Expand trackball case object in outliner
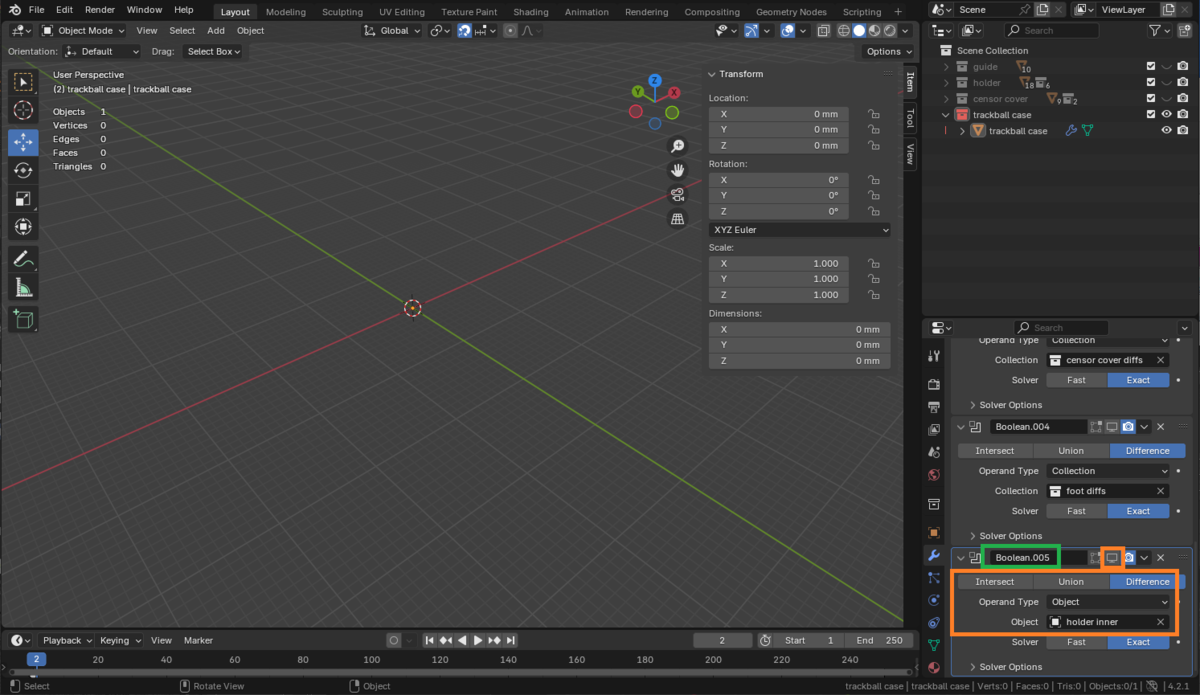 [x=962, y=131]
